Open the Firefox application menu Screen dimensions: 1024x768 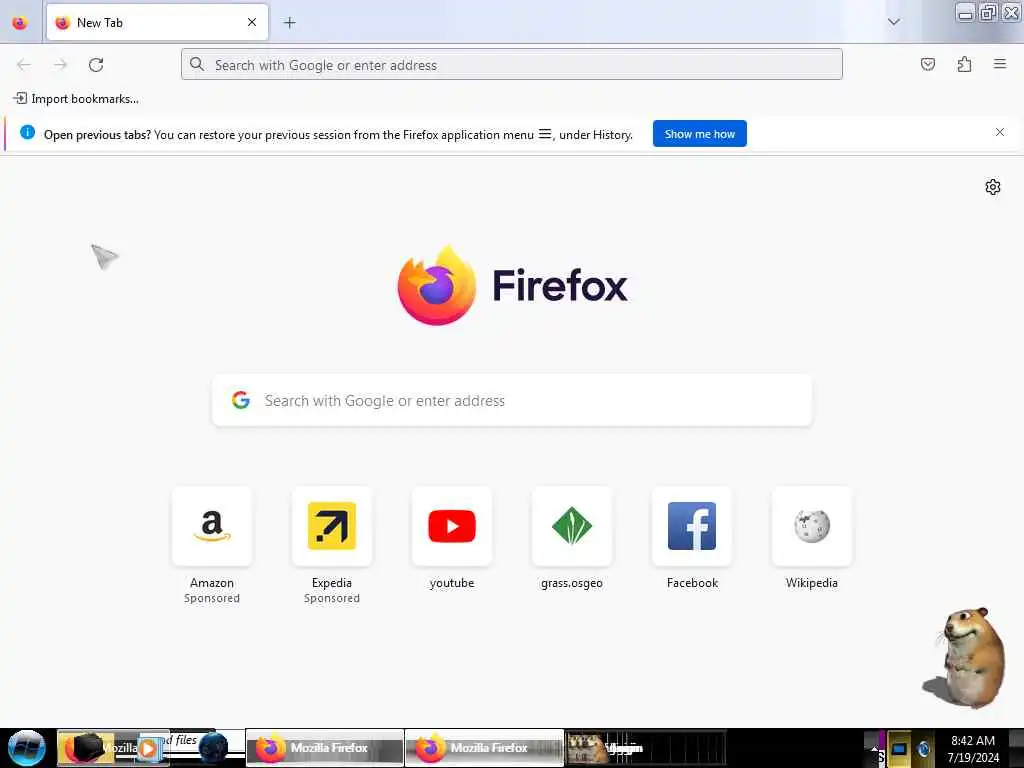click(x=1000, y=64)
